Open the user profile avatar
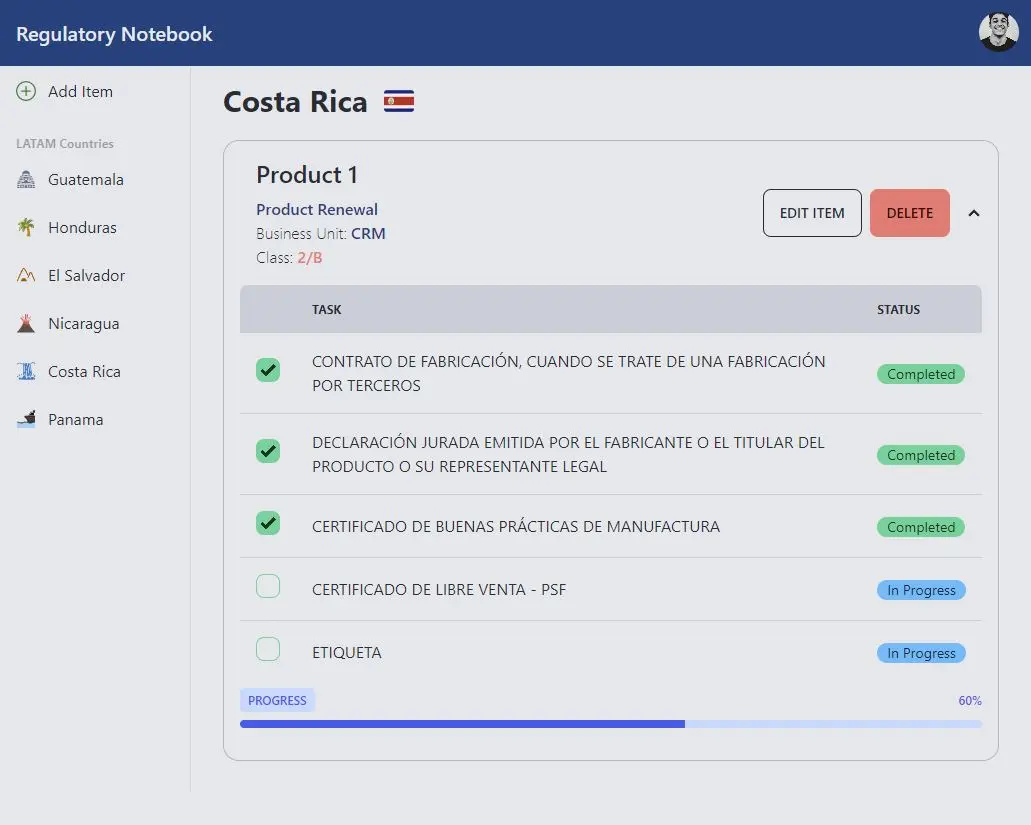This screenshot has width=1031, height=825. click(x=998, y=33)
